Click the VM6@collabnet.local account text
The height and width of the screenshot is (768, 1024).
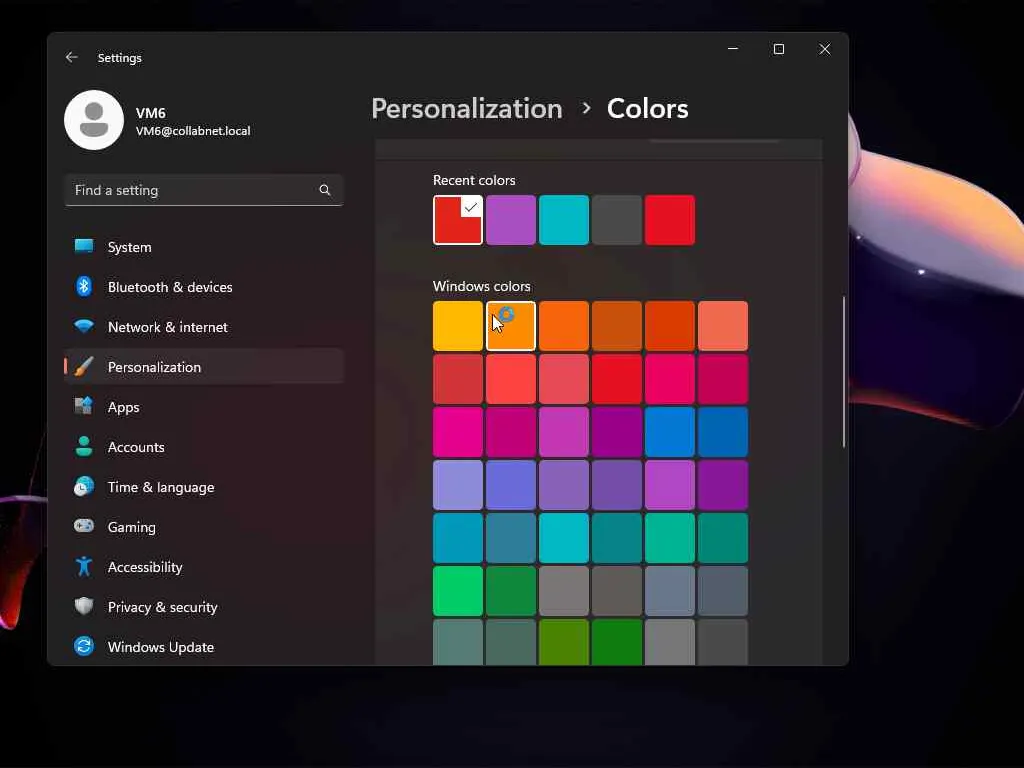(x=193, y=131)
